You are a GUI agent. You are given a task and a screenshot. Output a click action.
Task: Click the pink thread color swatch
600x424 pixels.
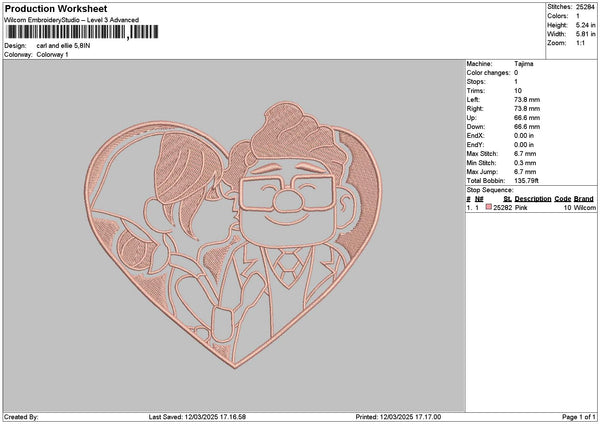coord(489,207)
